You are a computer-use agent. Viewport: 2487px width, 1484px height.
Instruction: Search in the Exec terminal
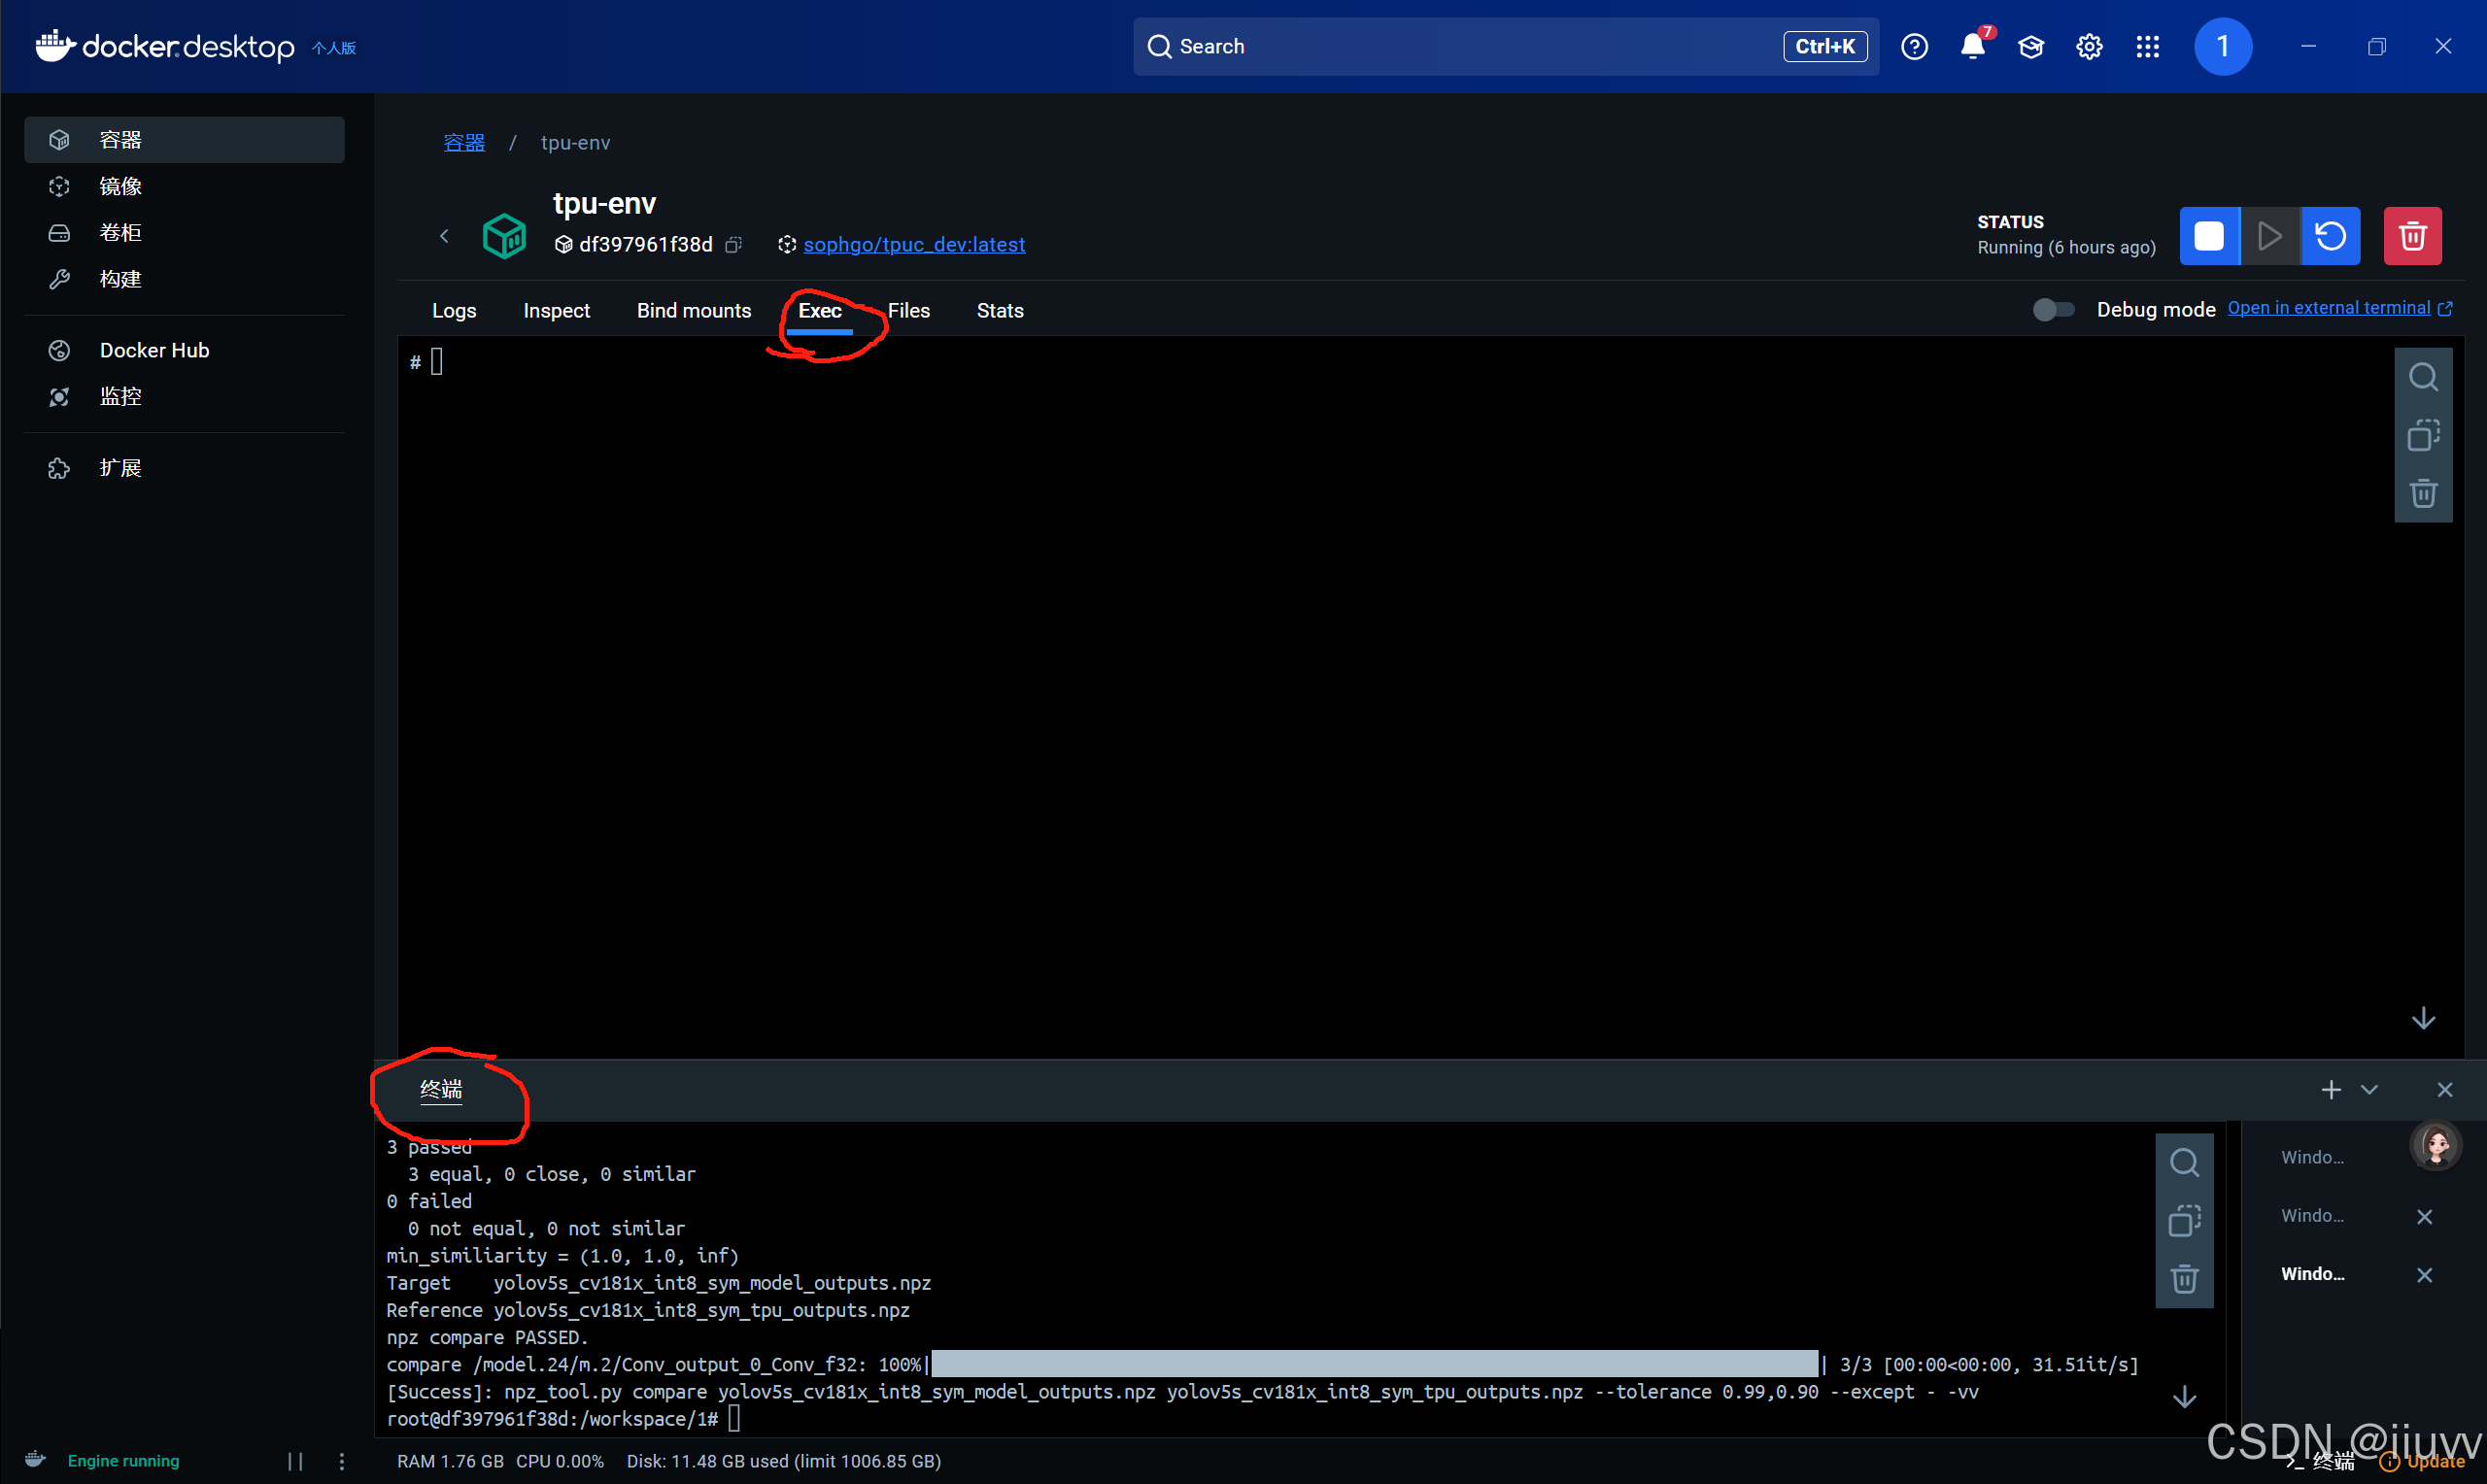[x=2422, y=377]
